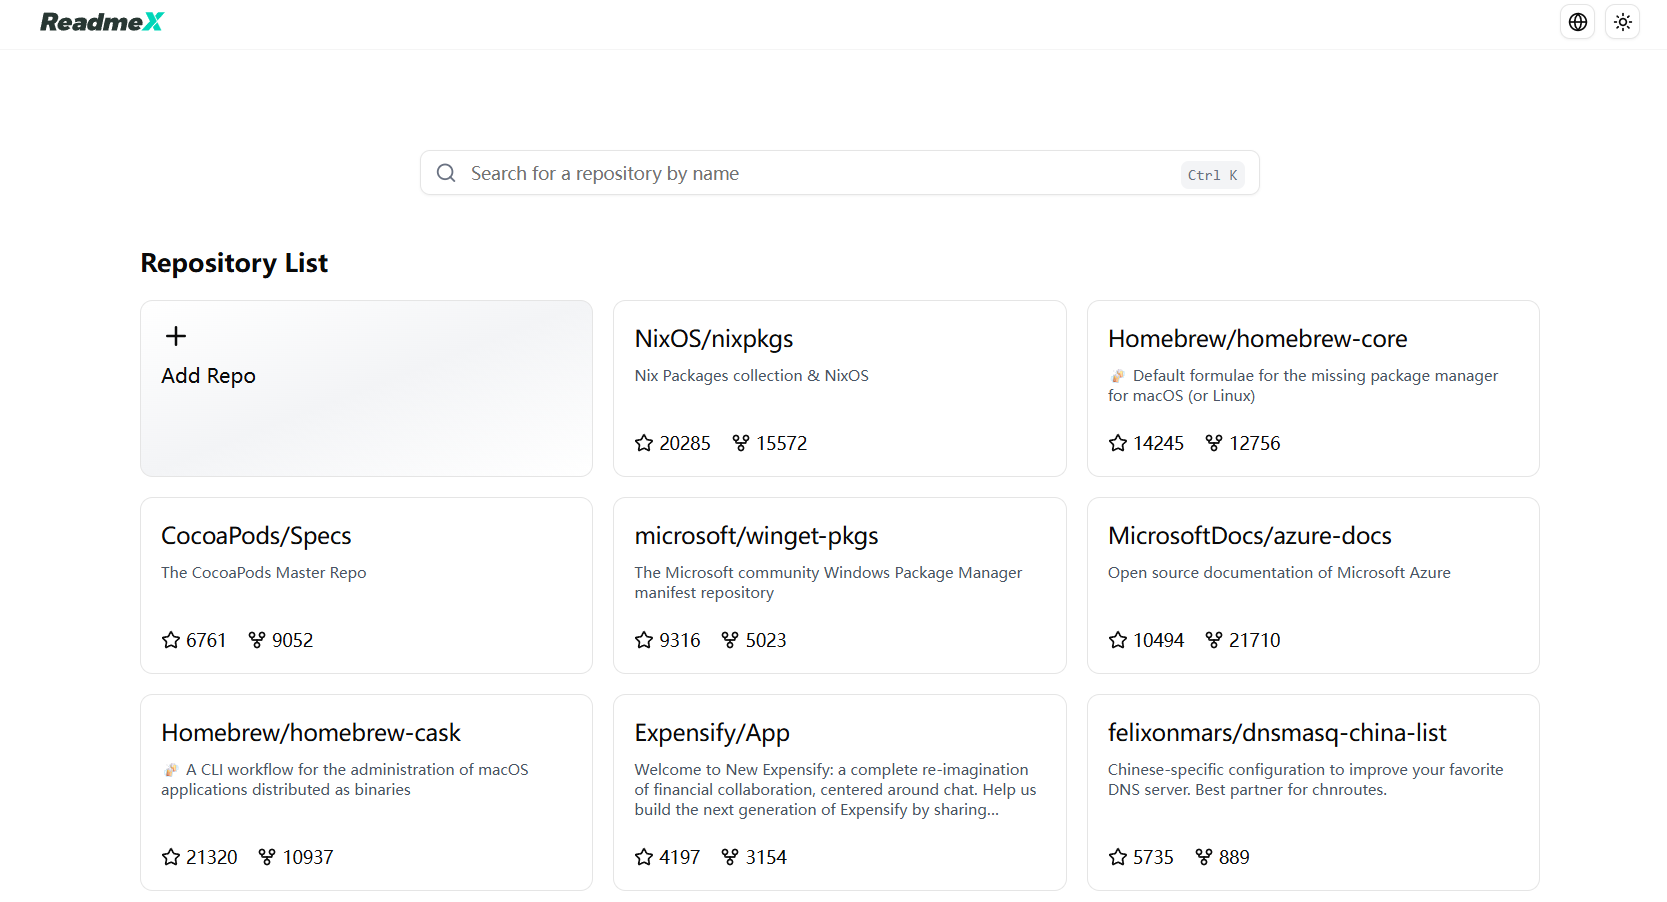Click the 'Repository List' heading

(x=234, y=263)
